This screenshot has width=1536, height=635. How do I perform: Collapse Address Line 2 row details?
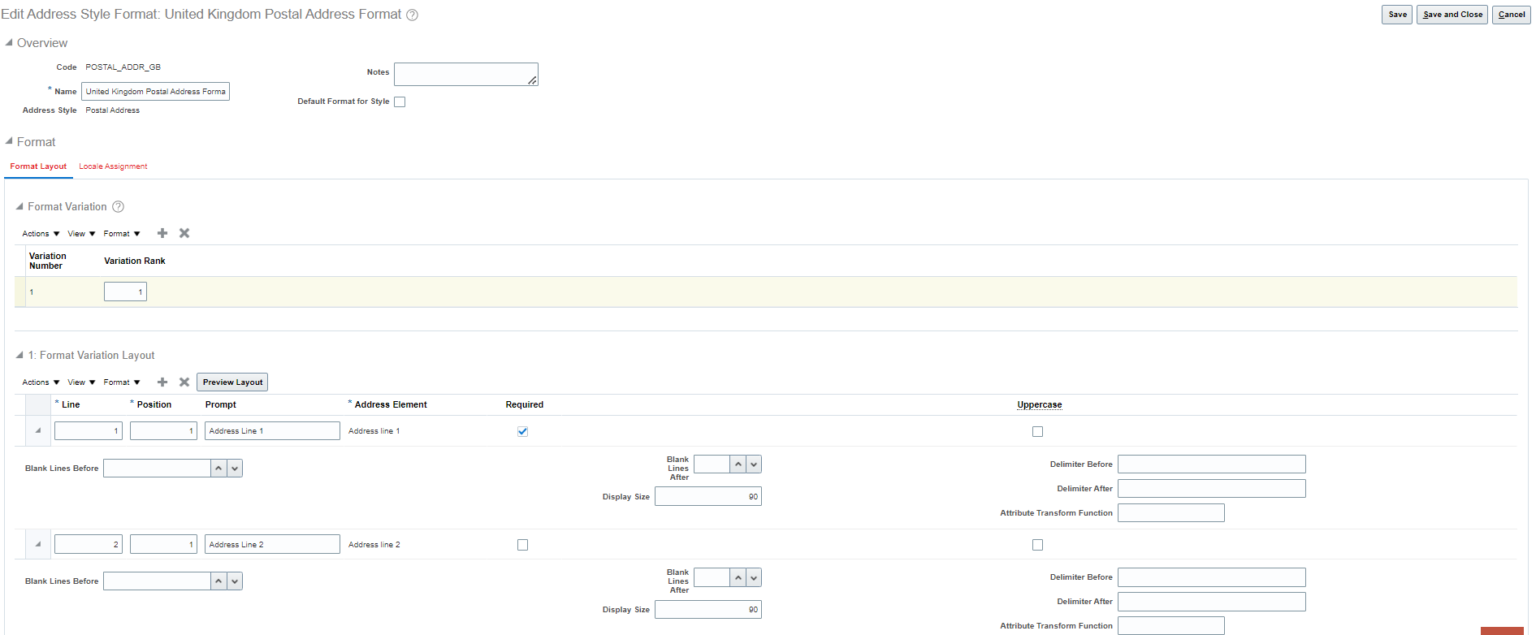(x=38, y=545)
